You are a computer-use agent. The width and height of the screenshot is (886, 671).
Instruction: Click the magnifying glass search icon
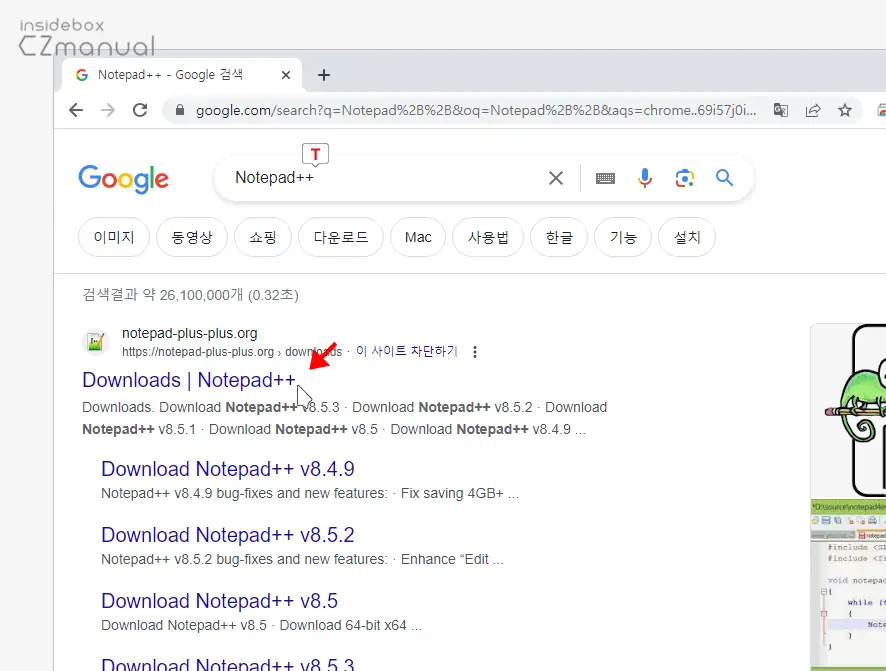(x=724, y=177)
